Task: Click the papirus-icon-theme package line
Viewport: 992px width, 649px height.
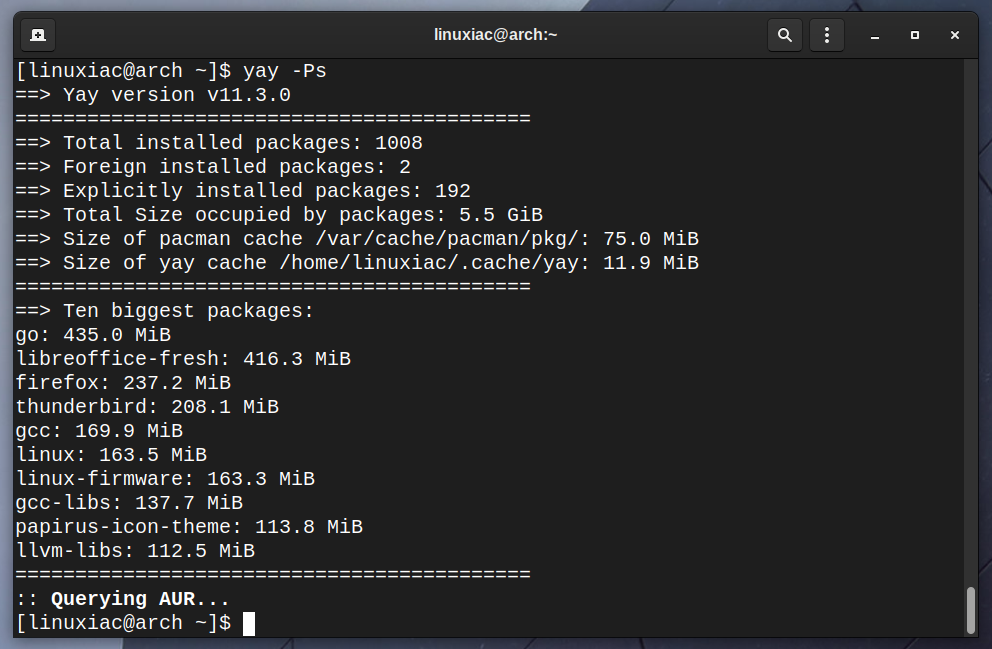Action: point(189,527)
